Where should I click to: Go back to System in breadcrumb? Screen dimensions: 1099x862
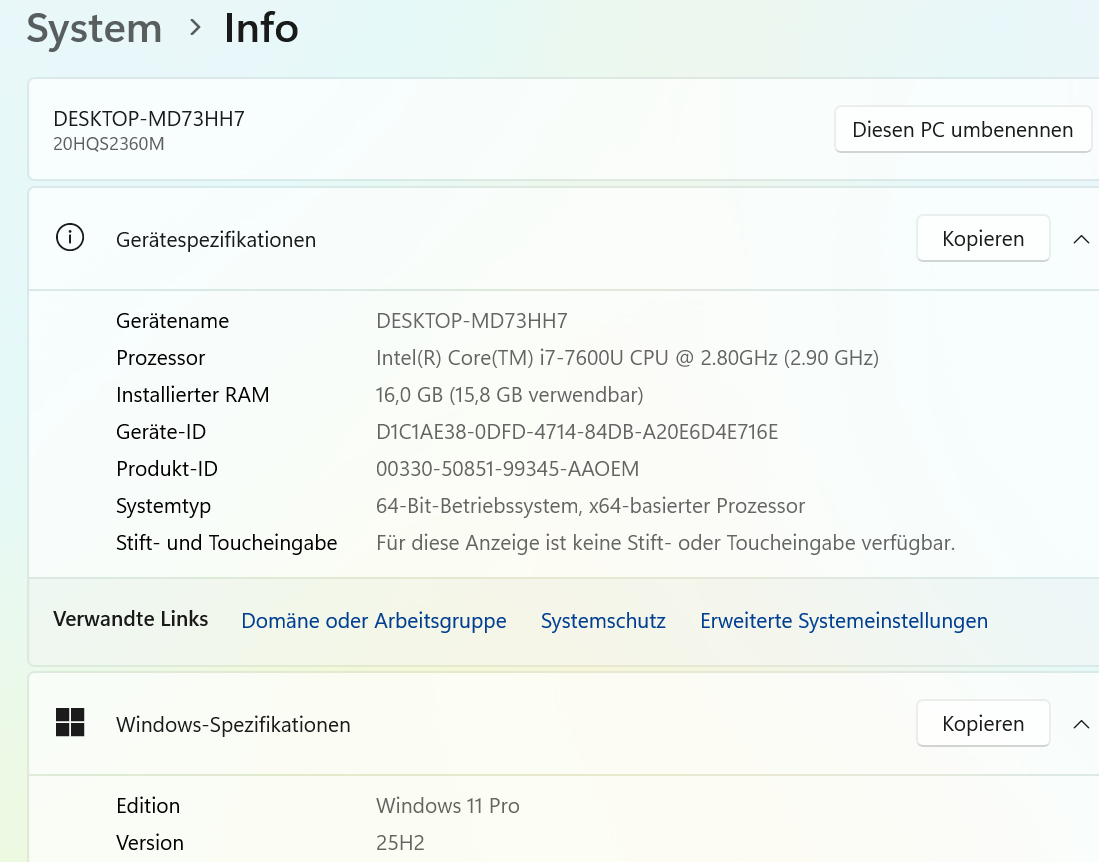pyautogui.click(x=94, y=29)
